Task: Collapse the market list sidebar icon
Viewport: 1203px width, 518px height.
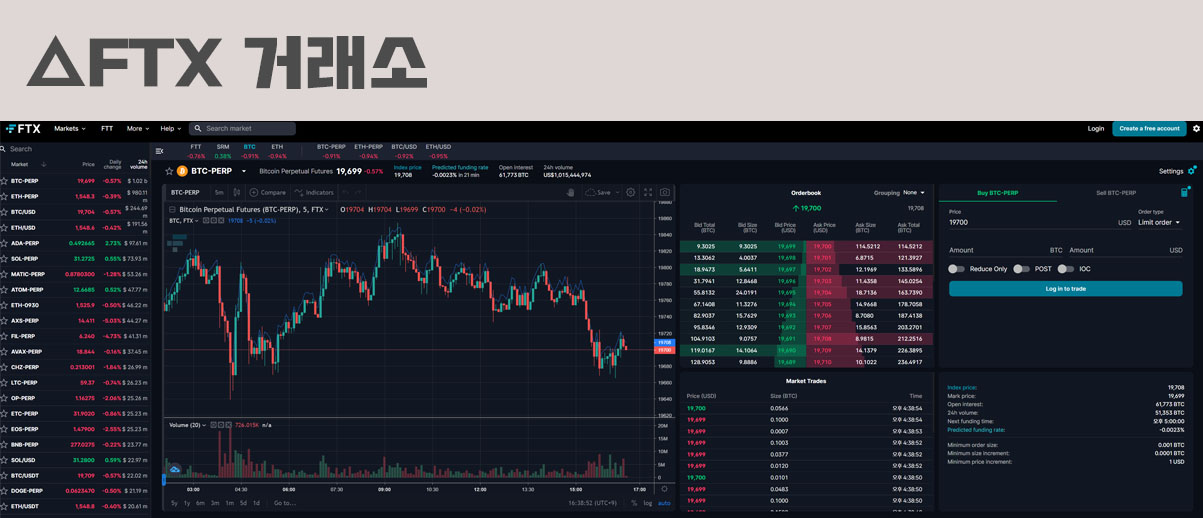Action: (x=160, y=151)
